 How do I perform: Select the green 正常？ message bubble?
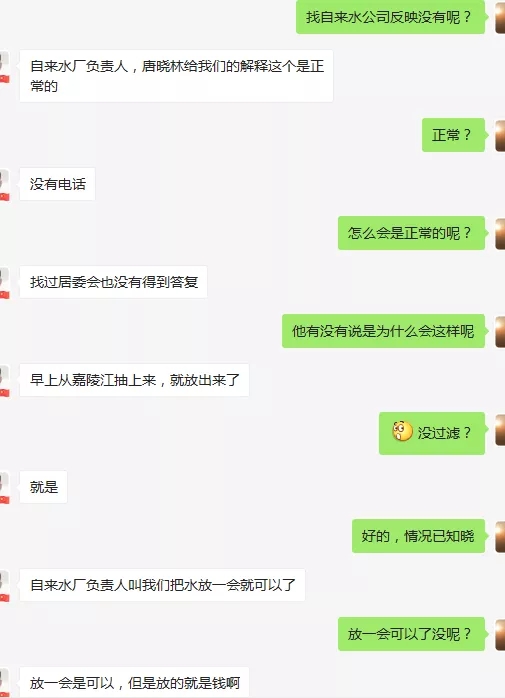453,135
